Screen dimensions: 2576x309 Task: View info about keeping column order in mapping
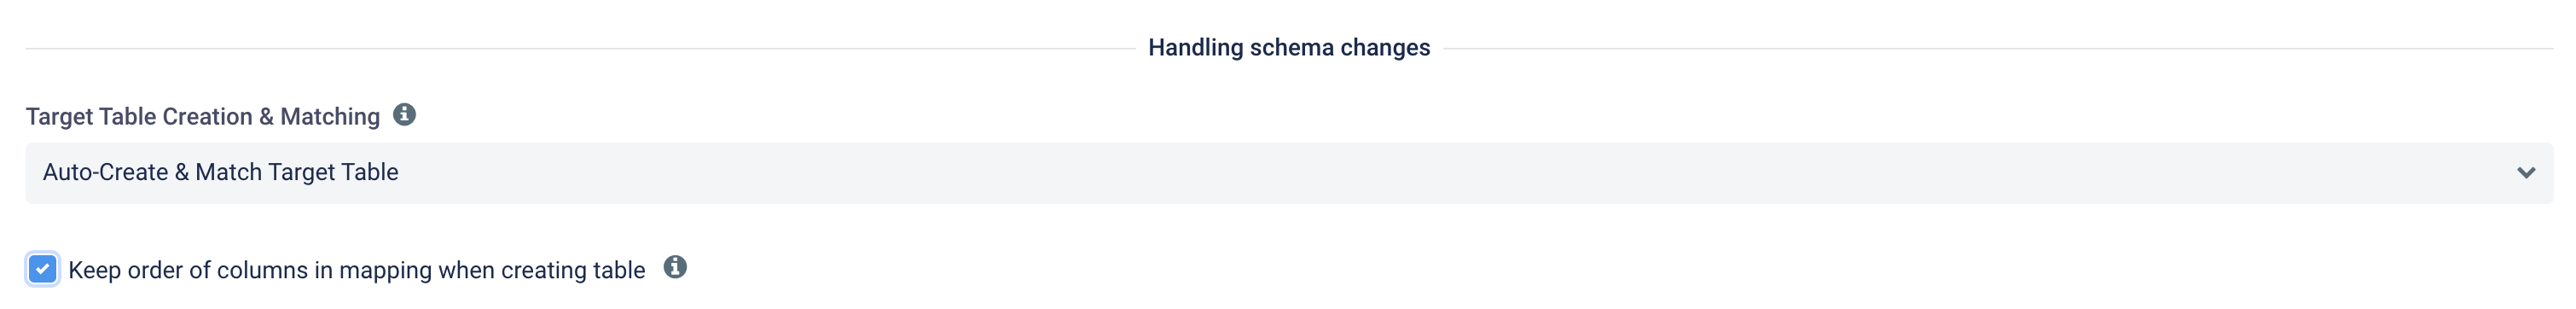coord(675,267)
